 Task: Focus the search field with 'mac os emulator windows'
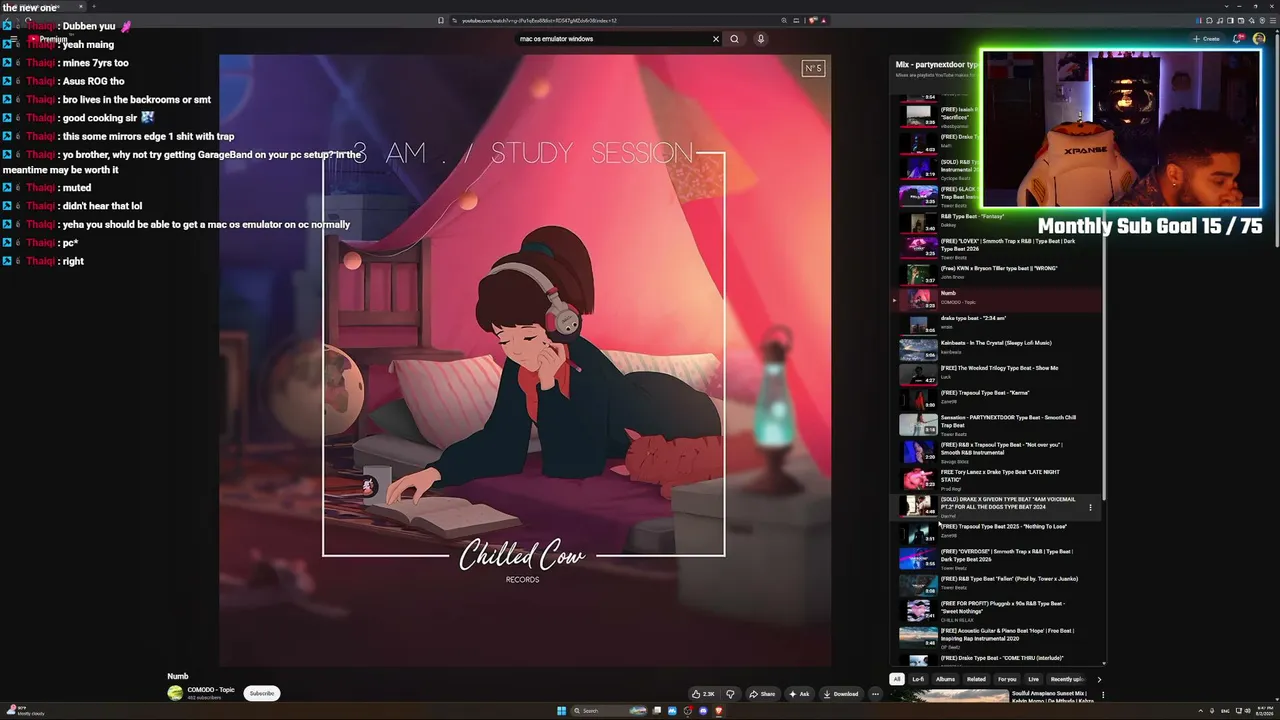612,39
